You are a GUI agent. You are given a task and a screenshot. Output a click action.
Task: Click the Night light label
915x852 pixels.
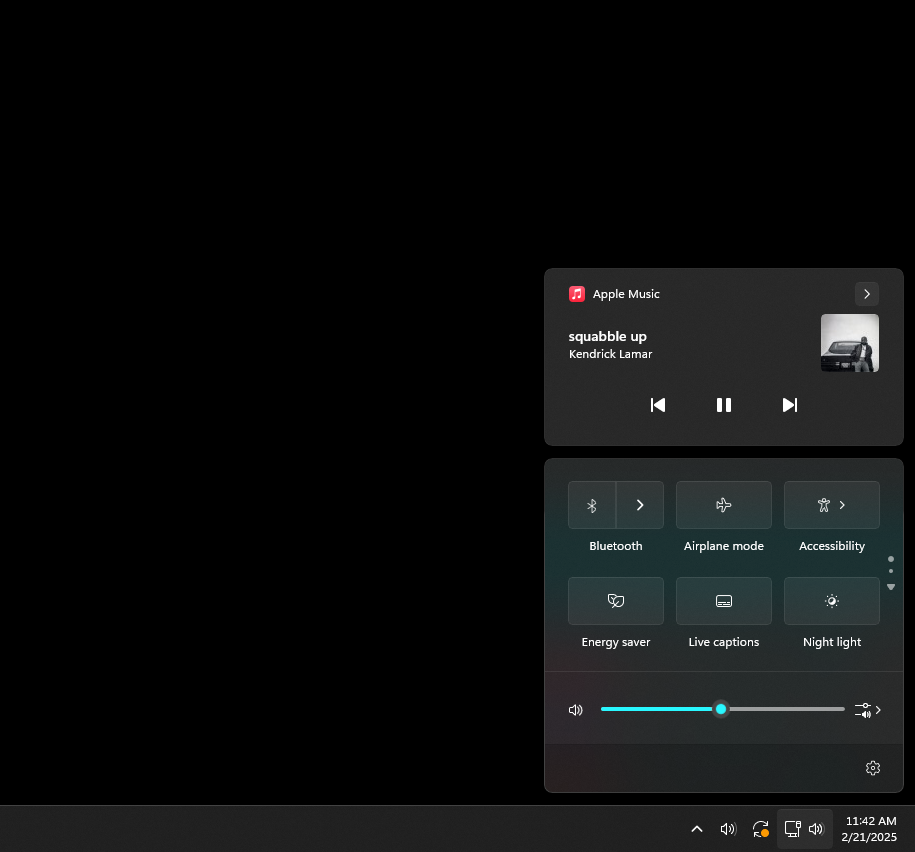point(832,642)
